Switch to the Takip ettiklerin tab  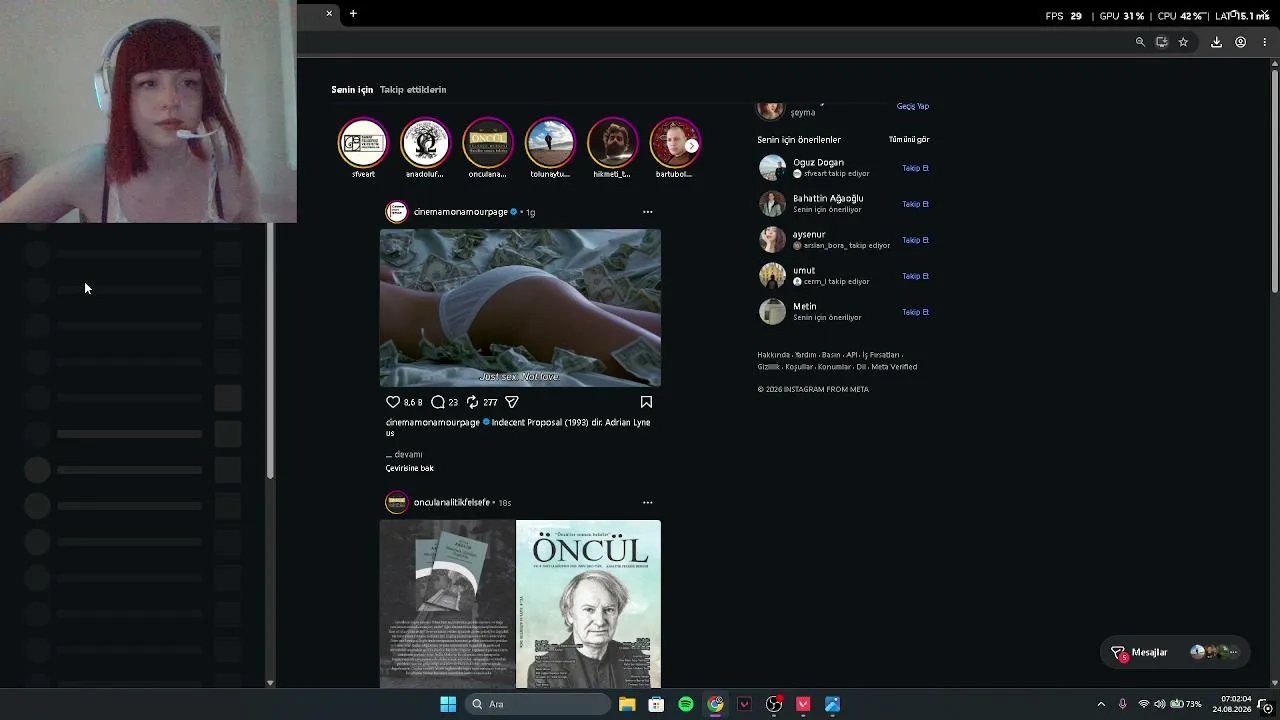(413, 90)
